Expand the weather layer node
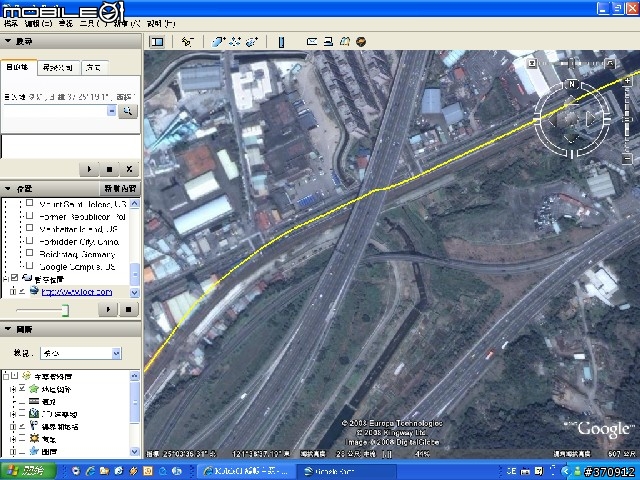The width and height of the screenshot is (640, 480). coord(13,439)
